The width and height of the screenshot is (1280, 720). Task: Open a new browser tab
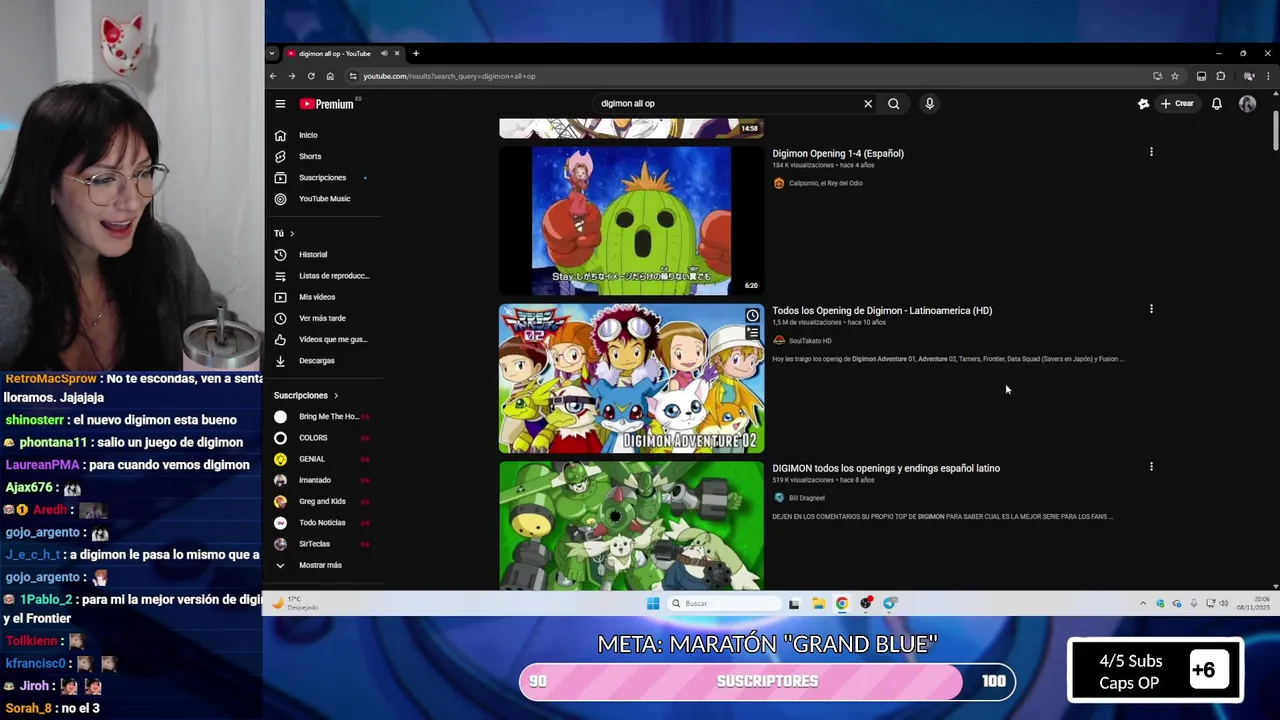point(416,54)
